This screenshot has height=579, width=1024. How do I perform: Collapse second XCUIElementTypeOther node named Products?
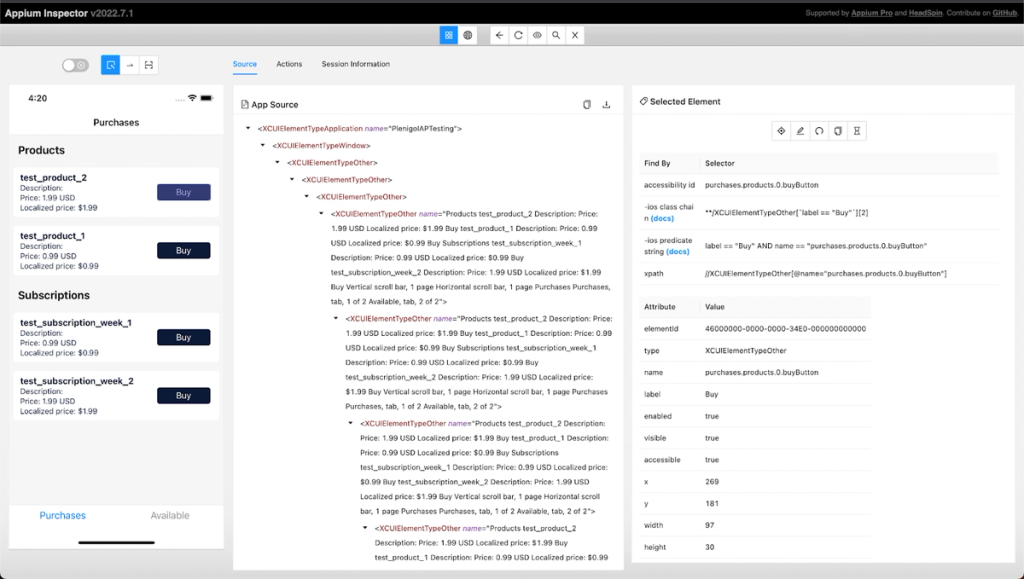(336, 319)
